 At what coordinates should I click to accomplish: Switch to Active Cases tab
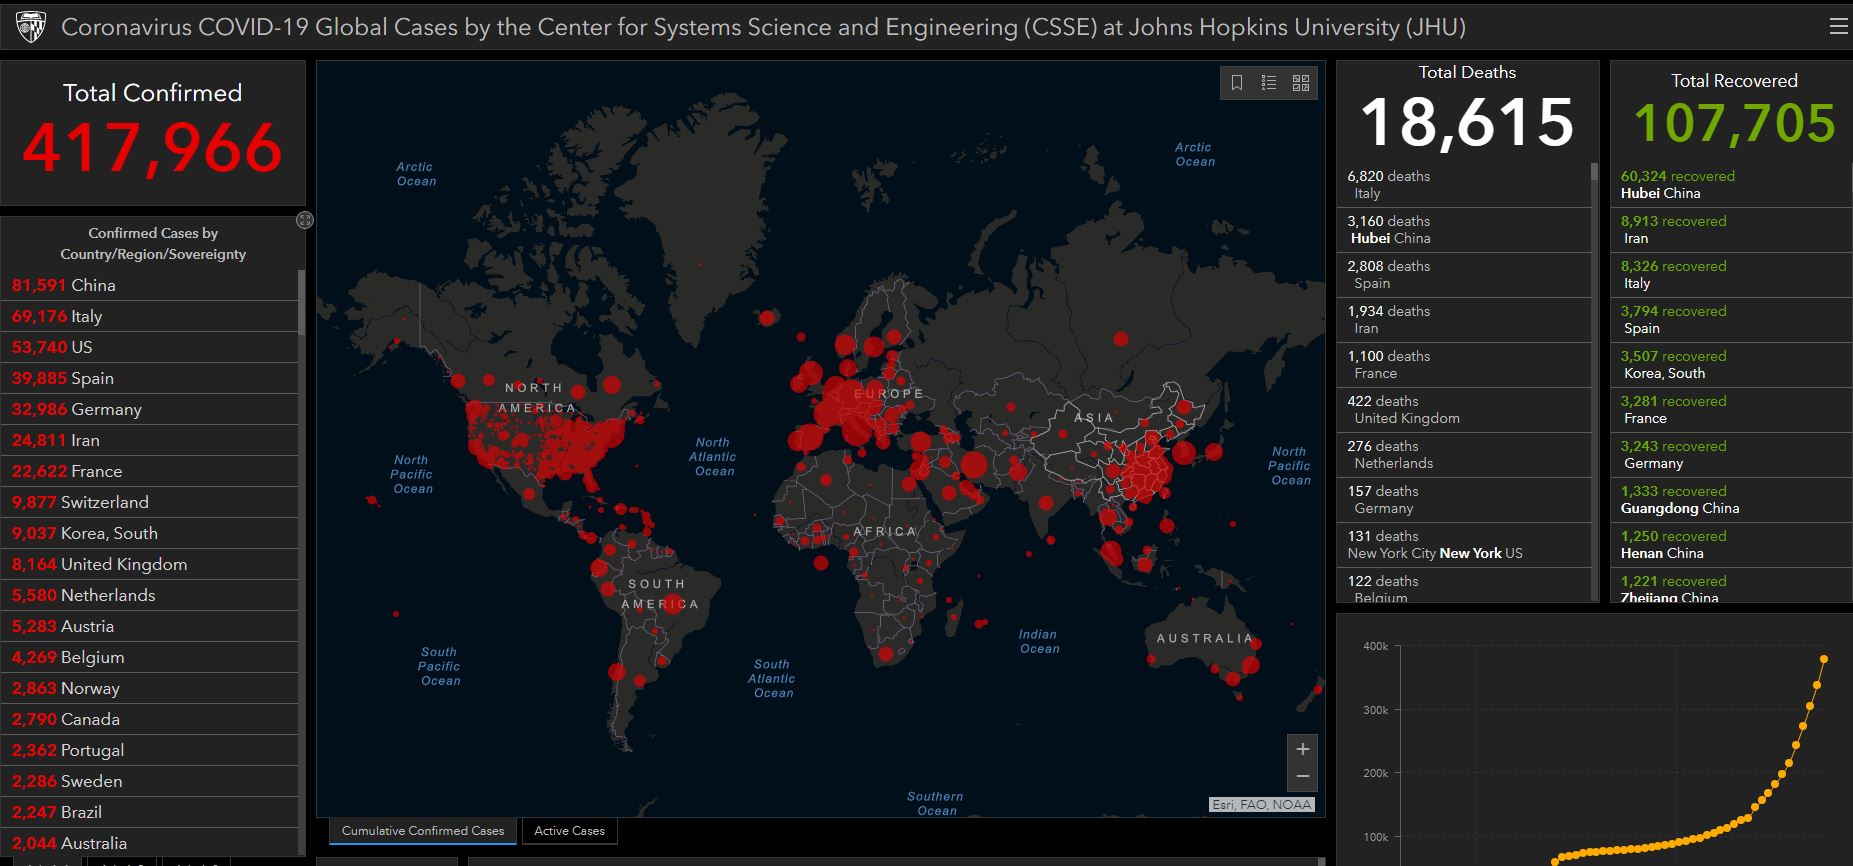click(x=569, y=830)
